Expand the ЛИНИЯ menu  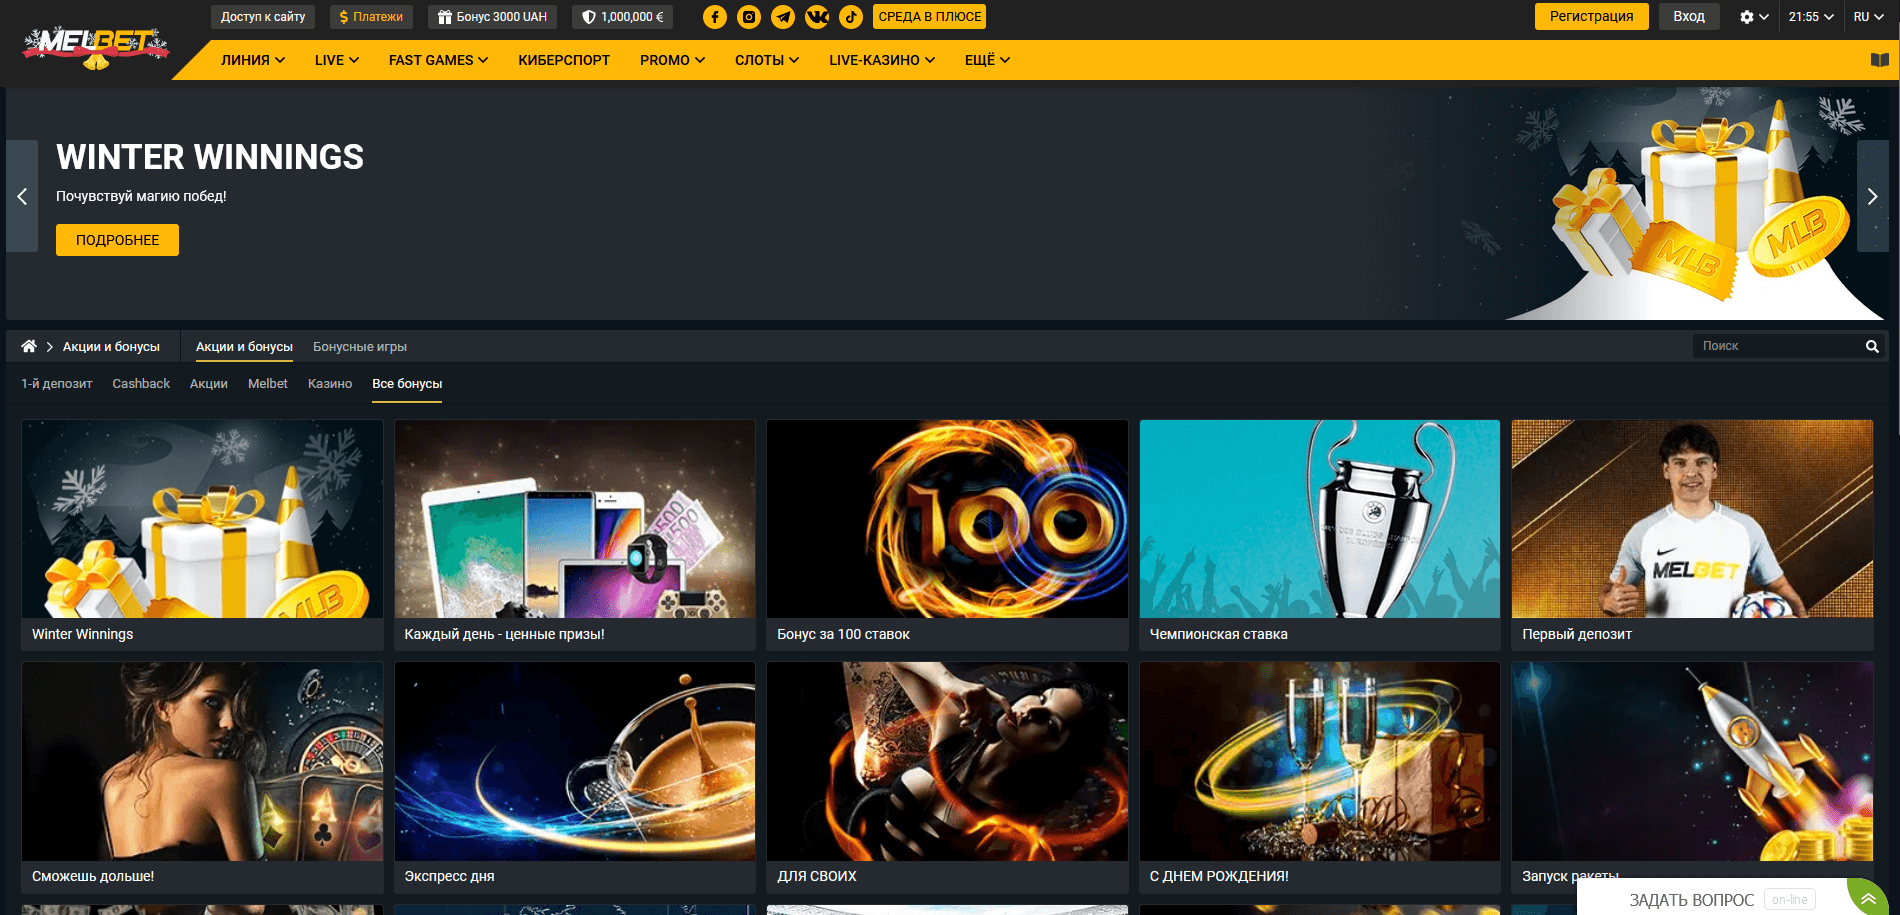(x=253, y=60)
